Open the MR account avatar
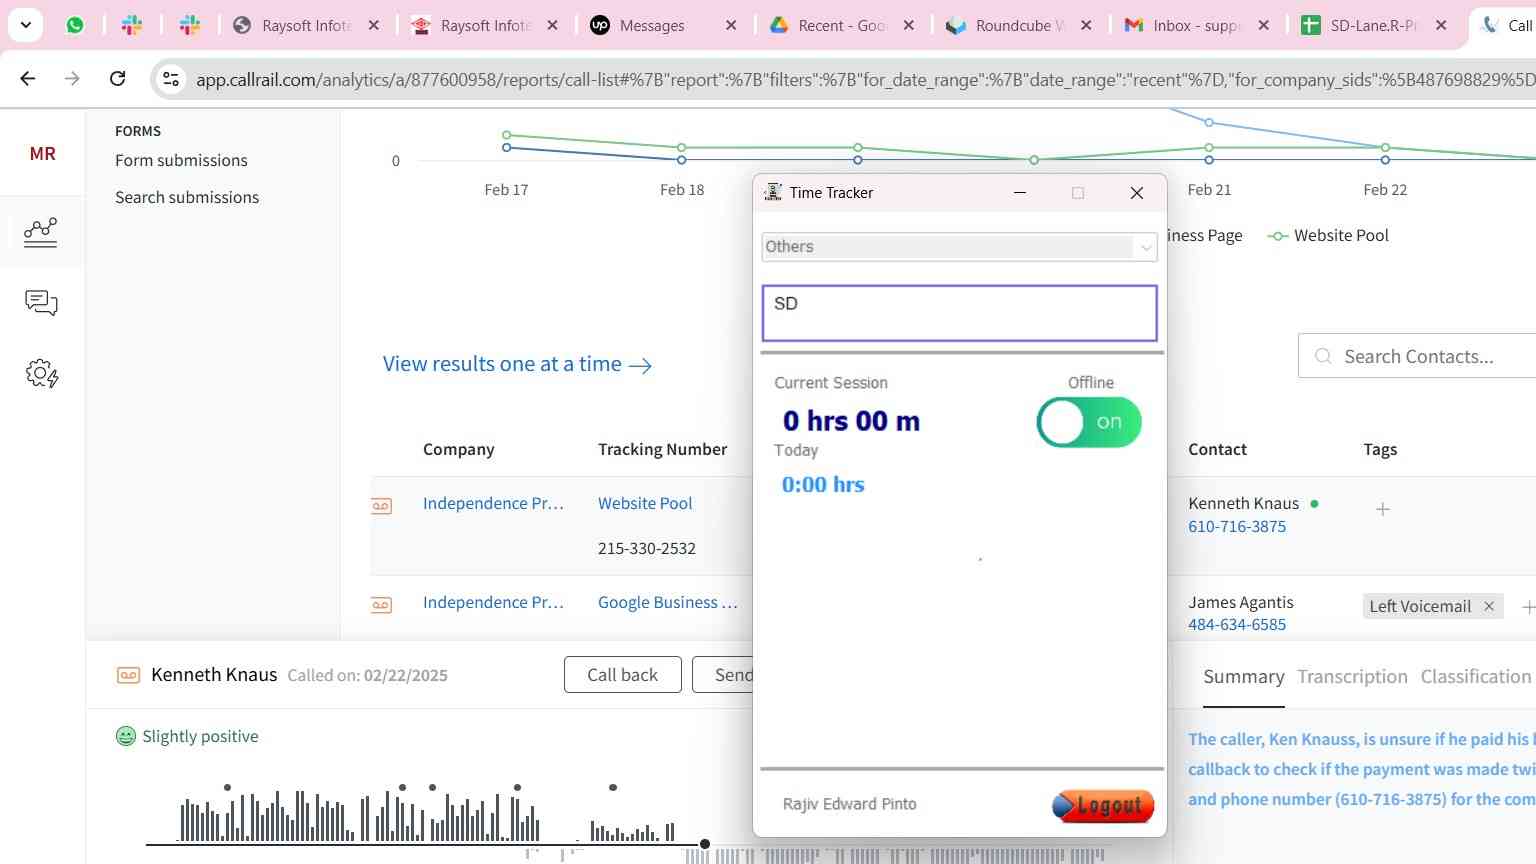Viewport: 1536px width, 864px height. (42, 153)
